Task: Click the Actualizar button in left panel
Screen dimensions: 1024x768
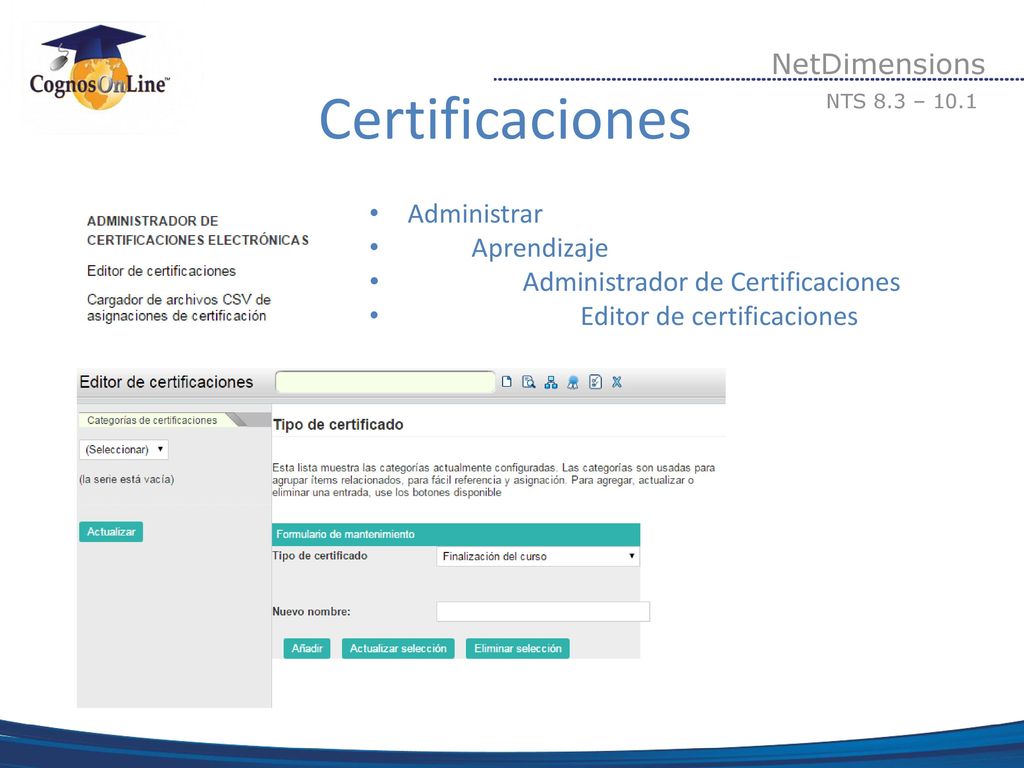Action: (111, 532)
